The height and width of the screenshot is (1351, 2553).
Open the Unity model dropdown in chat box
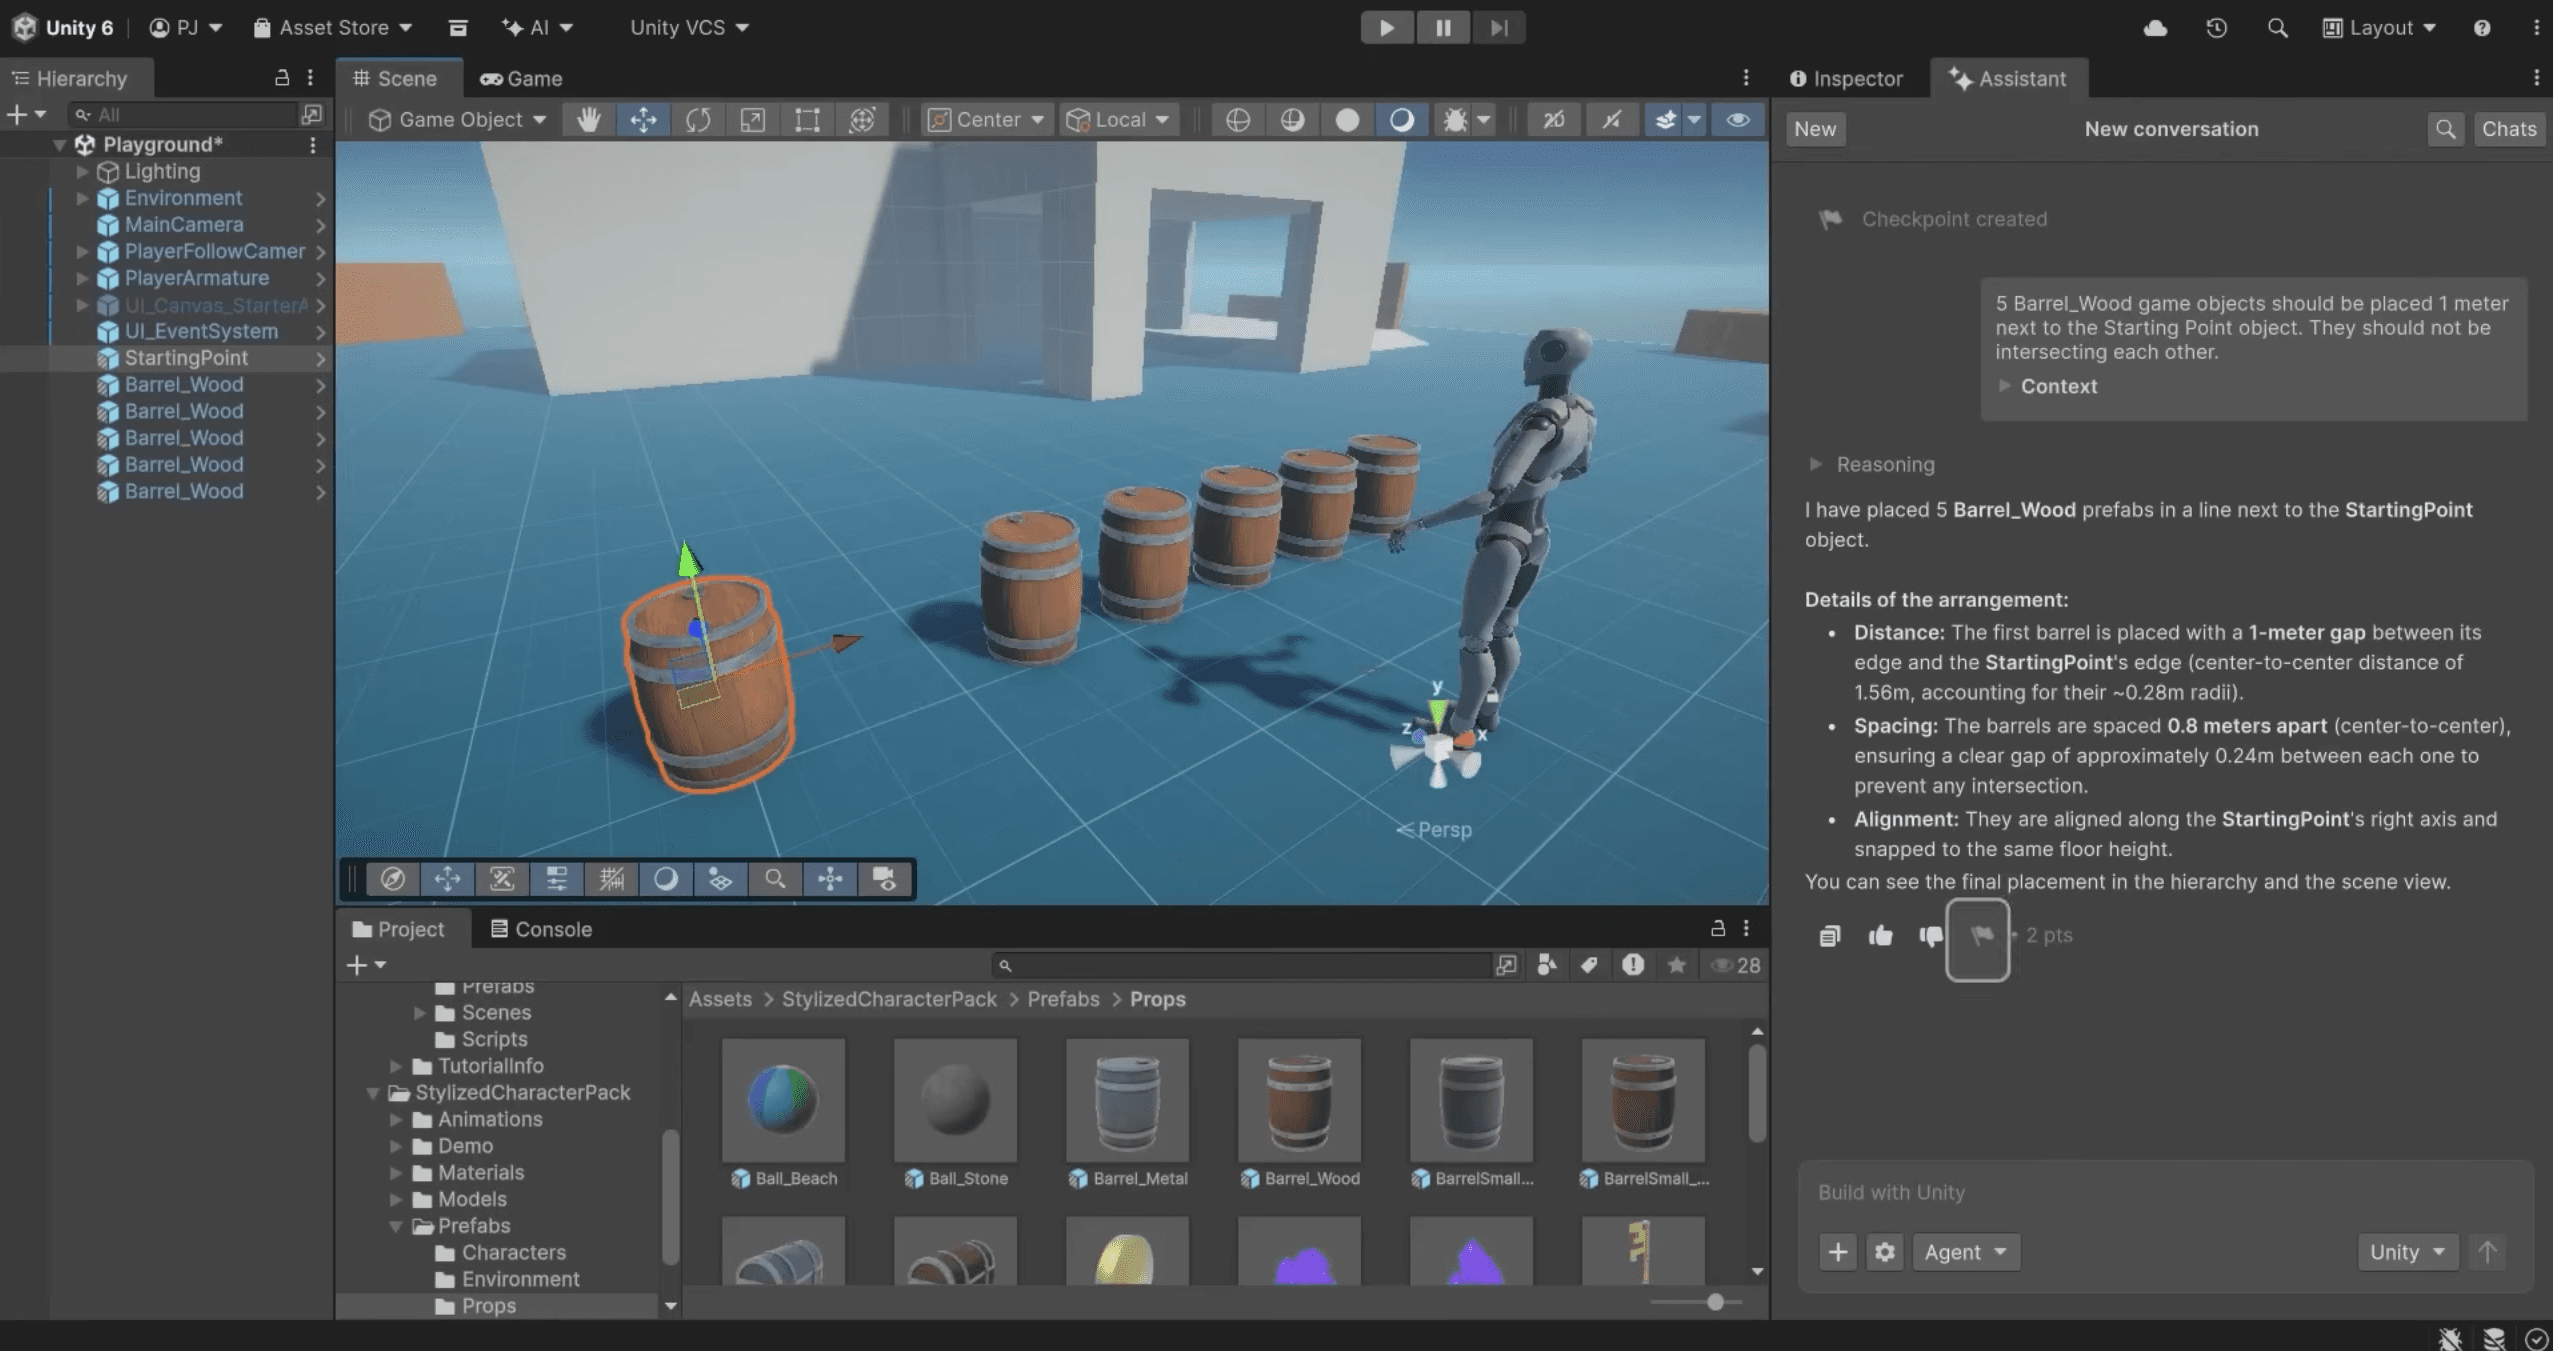click(x=2407, y=1252)
